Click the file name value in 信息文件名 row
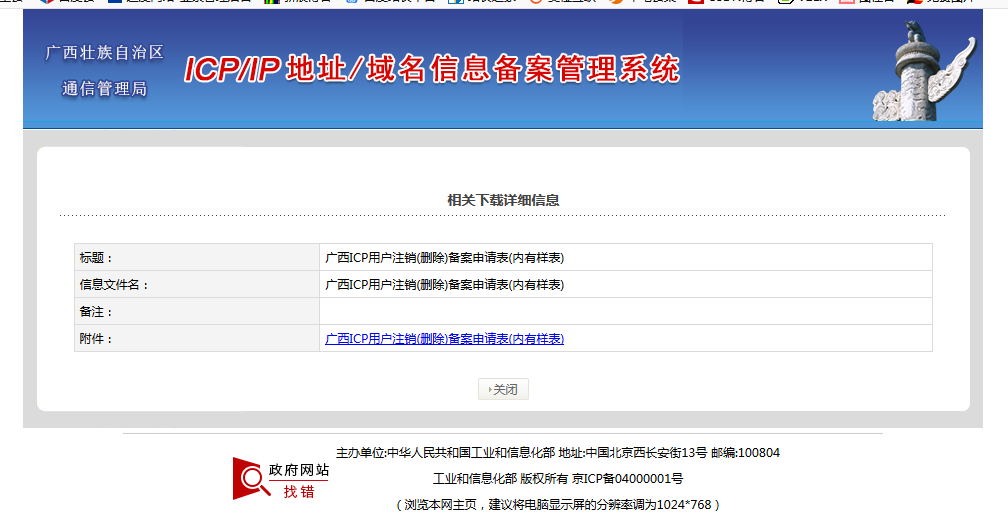Image resolution: width=1008 pixels, height=521 pixels. 445,285
